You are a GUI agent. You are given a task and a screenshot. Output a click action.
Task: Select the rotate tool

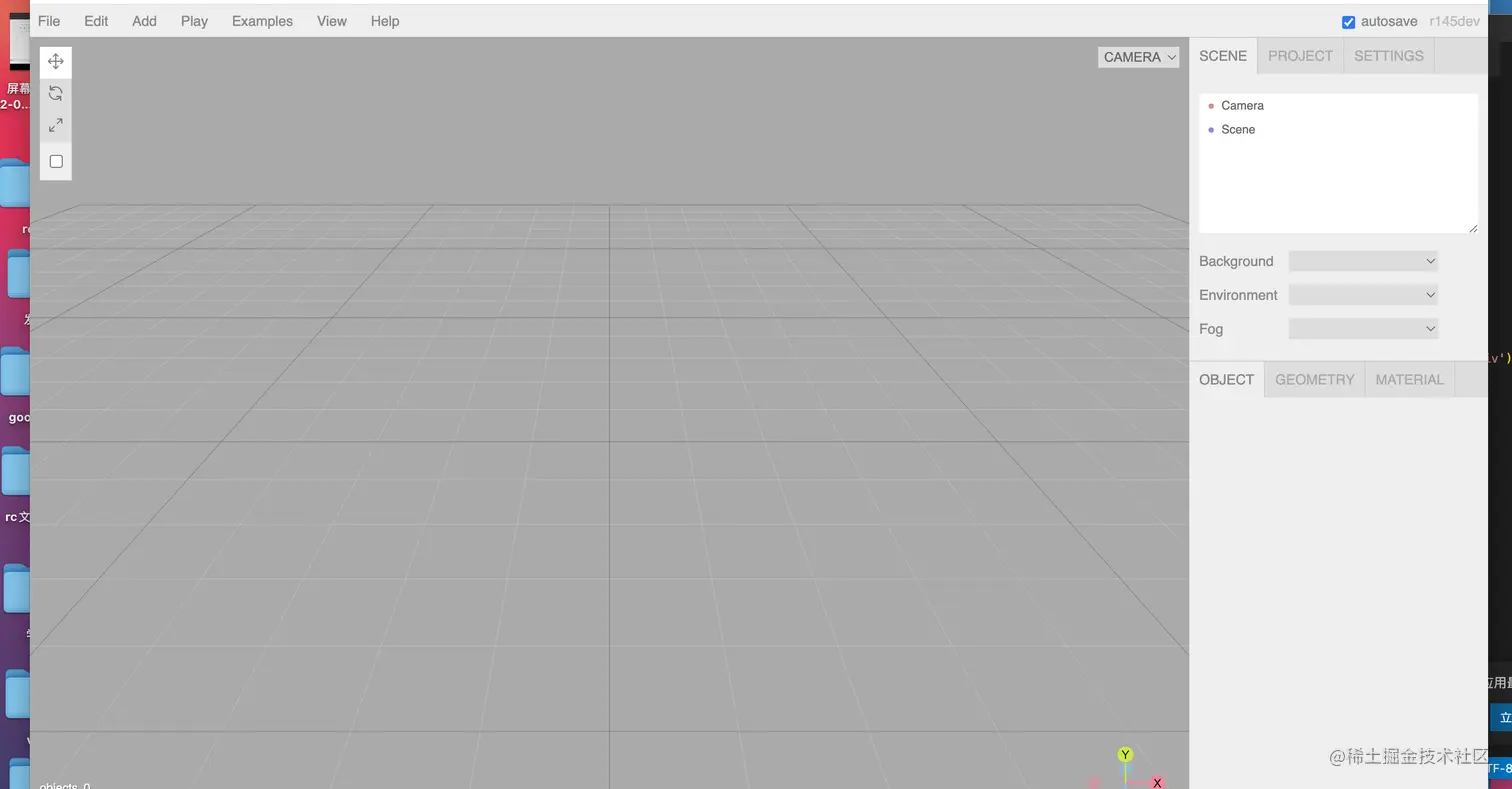[56, 93]
